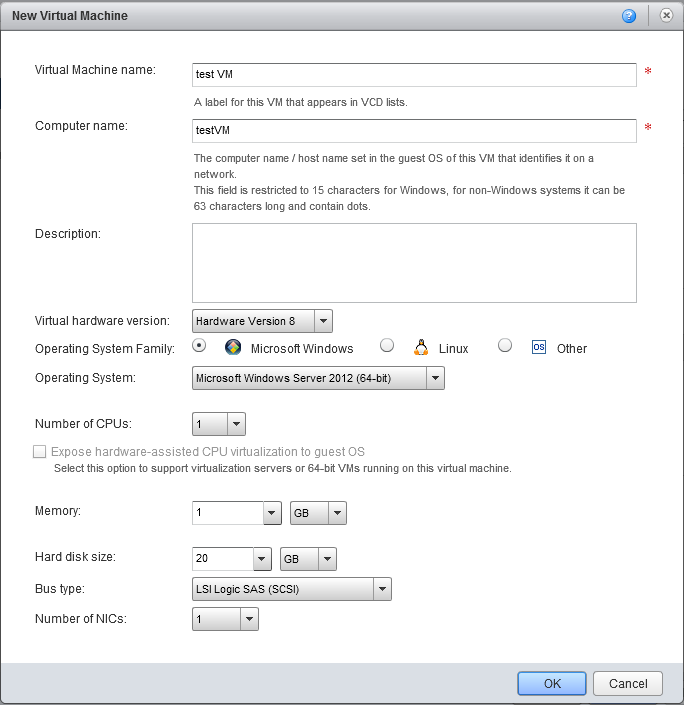Click the 'A label for this VM' hint
Screen dimensions: 684x705
(x=300, y=102)
